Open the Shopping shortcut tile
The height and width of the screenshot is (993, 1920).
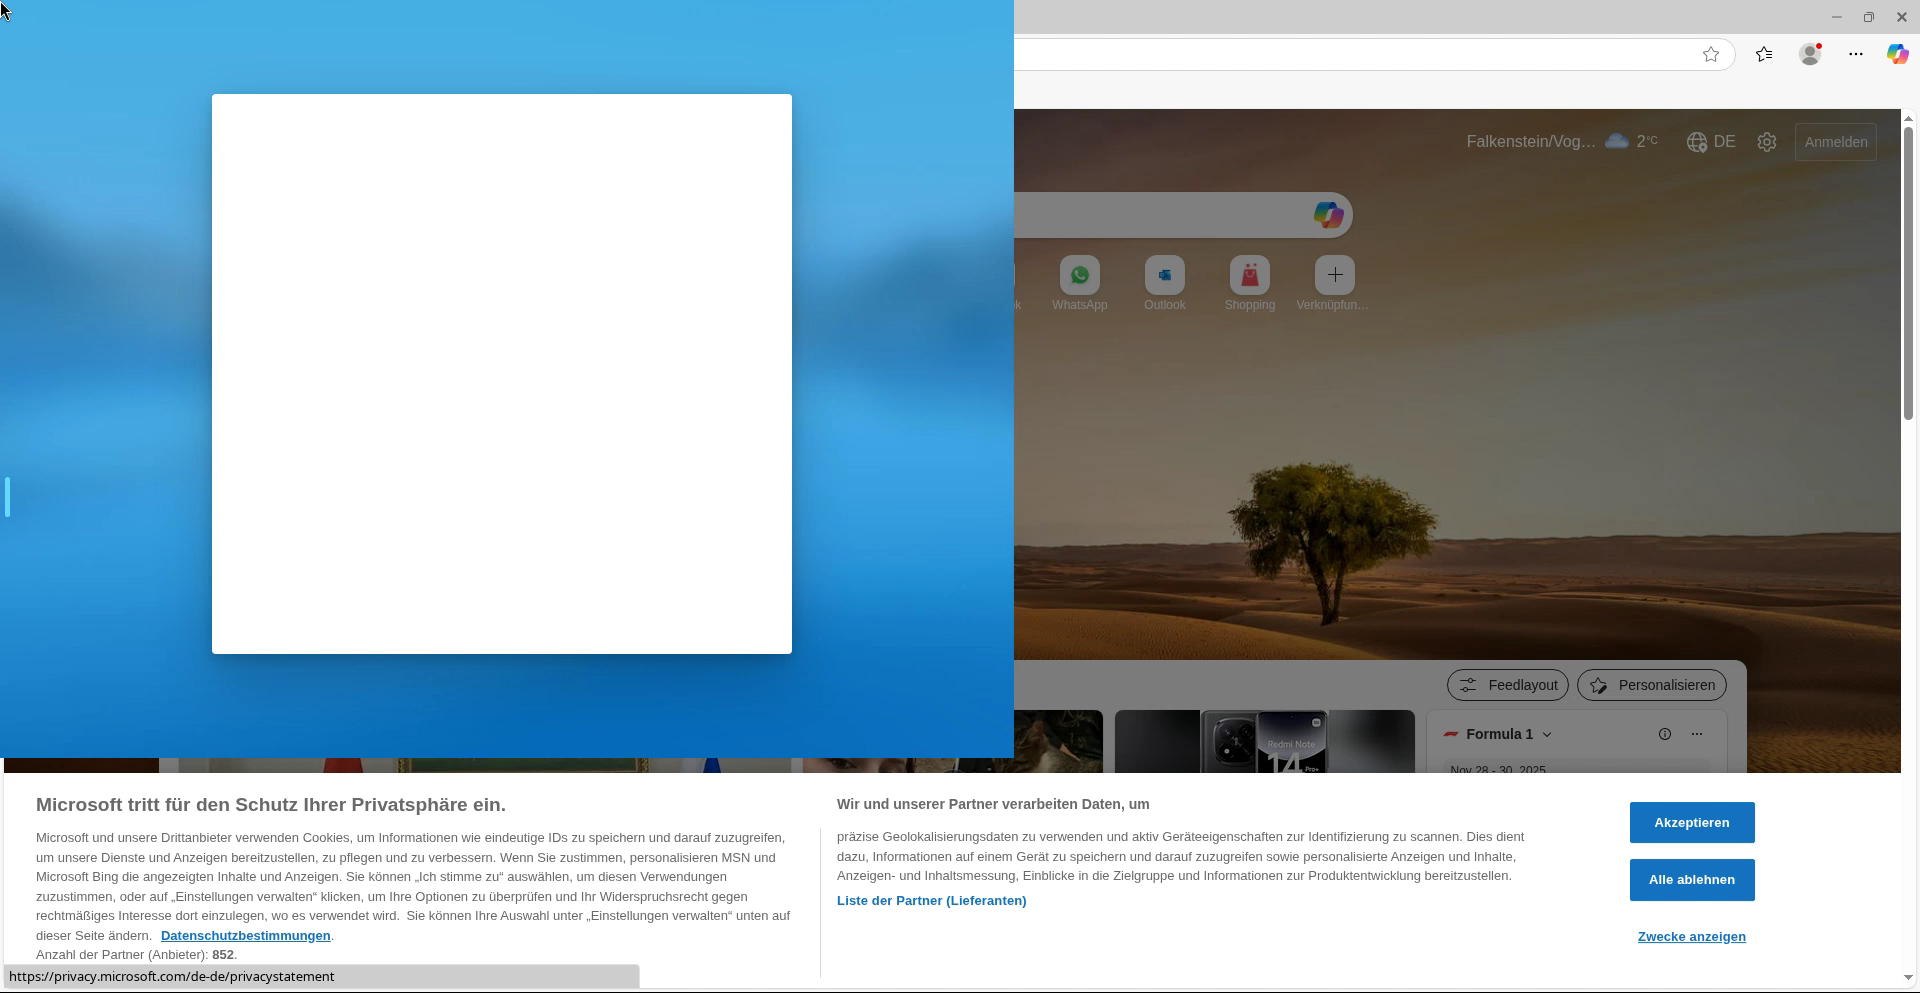tap(1249, 275)
